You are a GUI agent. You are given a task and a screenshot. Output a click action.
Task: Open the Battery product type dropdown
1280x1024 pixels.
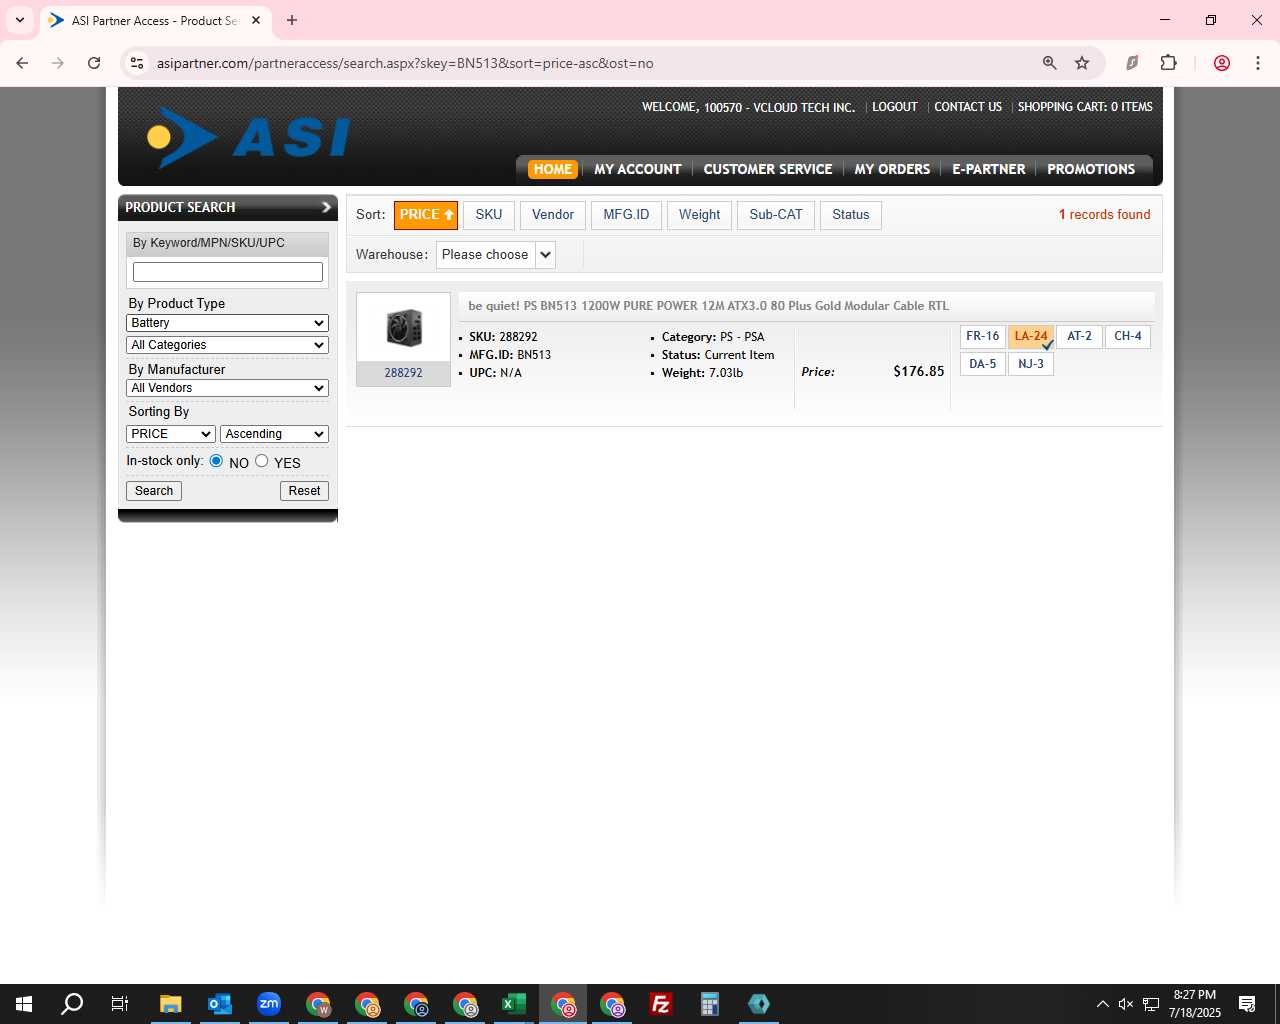coord(228,323)
